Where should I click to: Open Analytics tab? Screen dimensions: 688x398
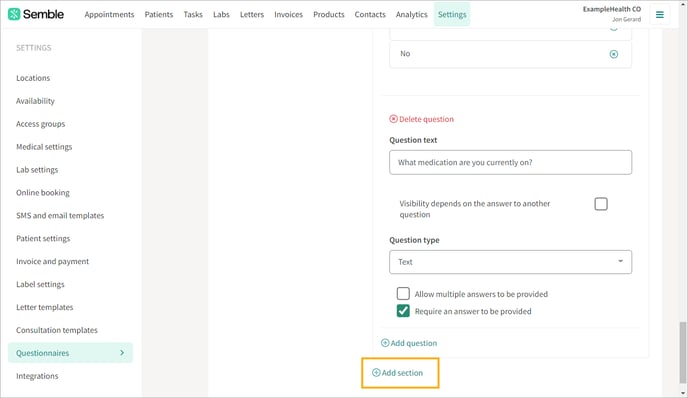click(x=412, y=14)
